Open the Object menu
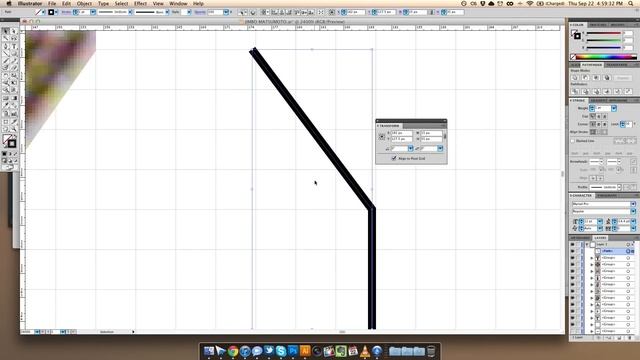Image resolution: width=640 pixels, height=360 pixels. pos(84,3)
